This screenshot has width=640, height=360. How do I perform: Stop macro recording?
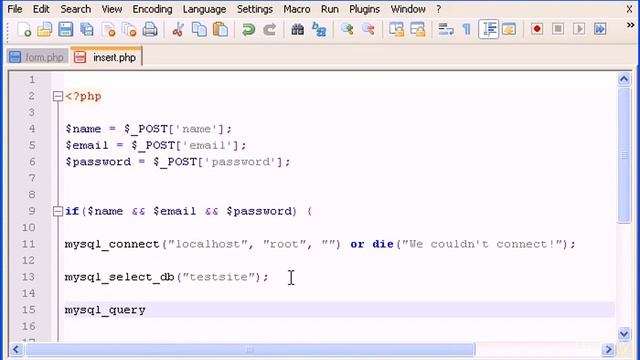[558, 29]
